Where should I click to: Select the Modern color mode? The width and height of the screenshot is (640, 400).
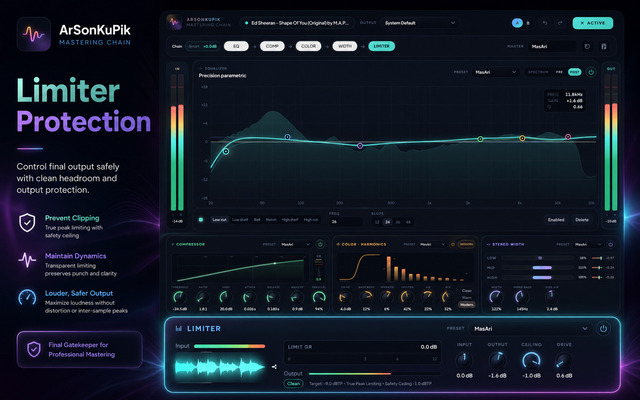[x=467, y=304]
